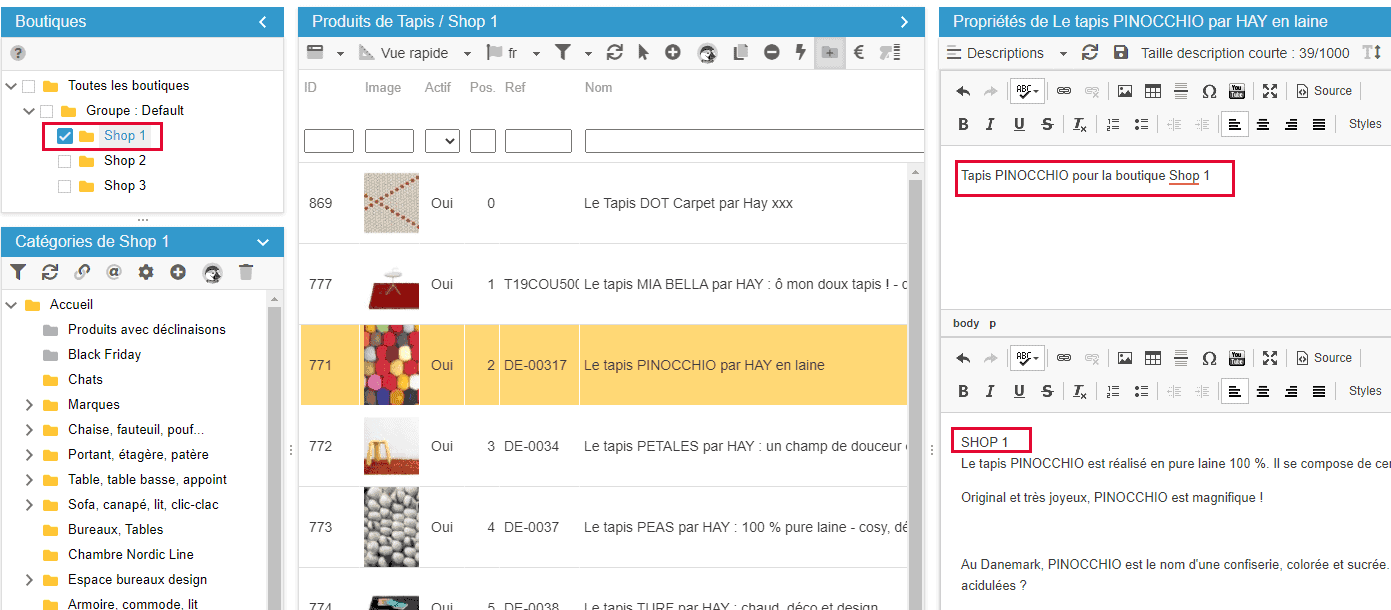Click the vertical scrollbar of product grid

point(914,380)
